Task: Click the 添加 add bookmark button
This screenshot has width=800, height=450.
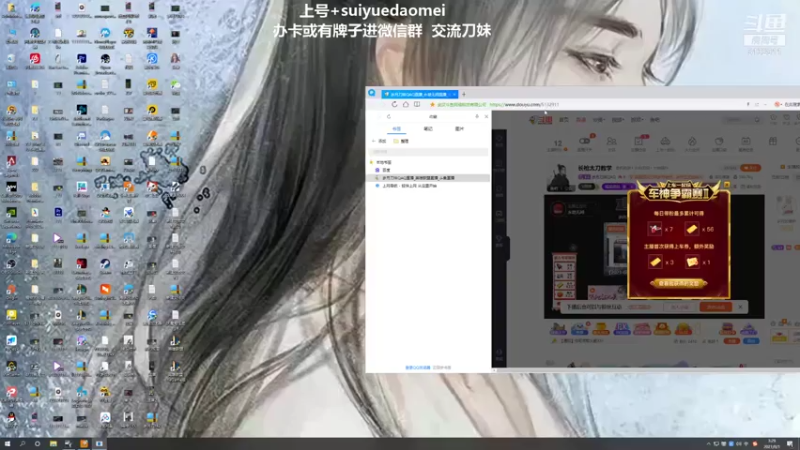Action: coord(380,141)
